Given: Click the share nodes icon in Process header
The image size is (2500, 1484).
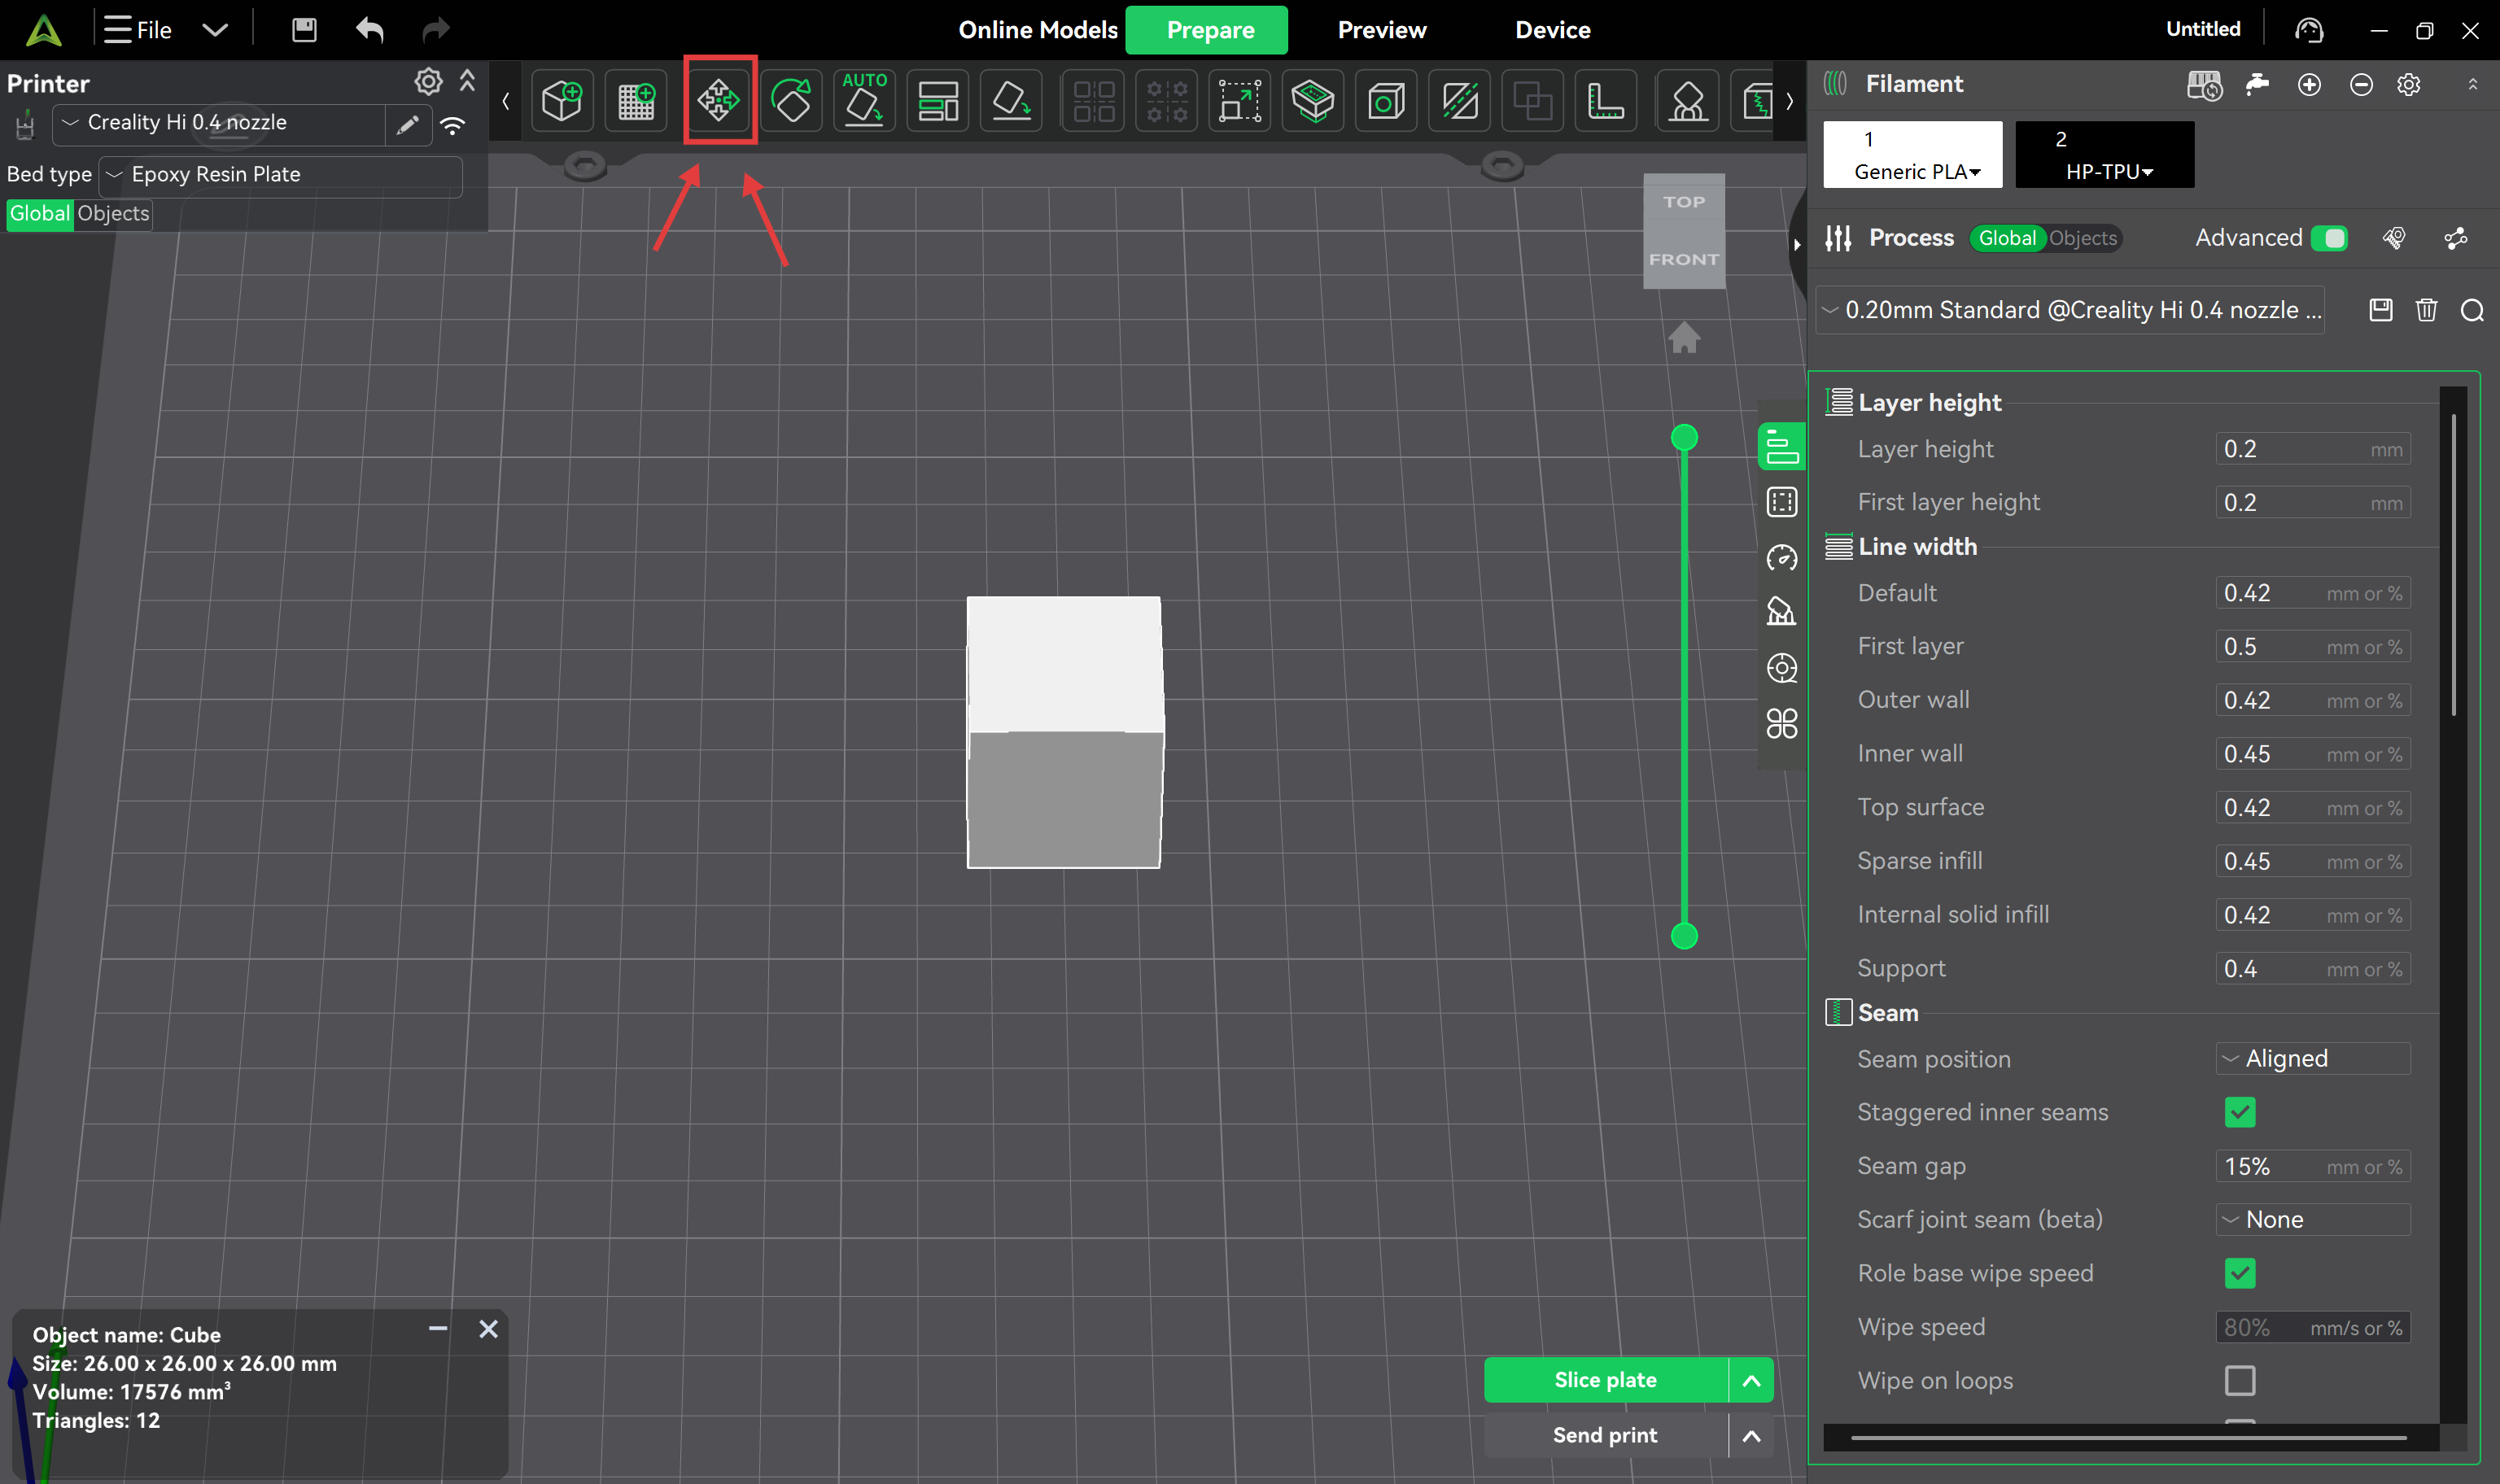Looking at the screenshot, I should click(2456, 238).
